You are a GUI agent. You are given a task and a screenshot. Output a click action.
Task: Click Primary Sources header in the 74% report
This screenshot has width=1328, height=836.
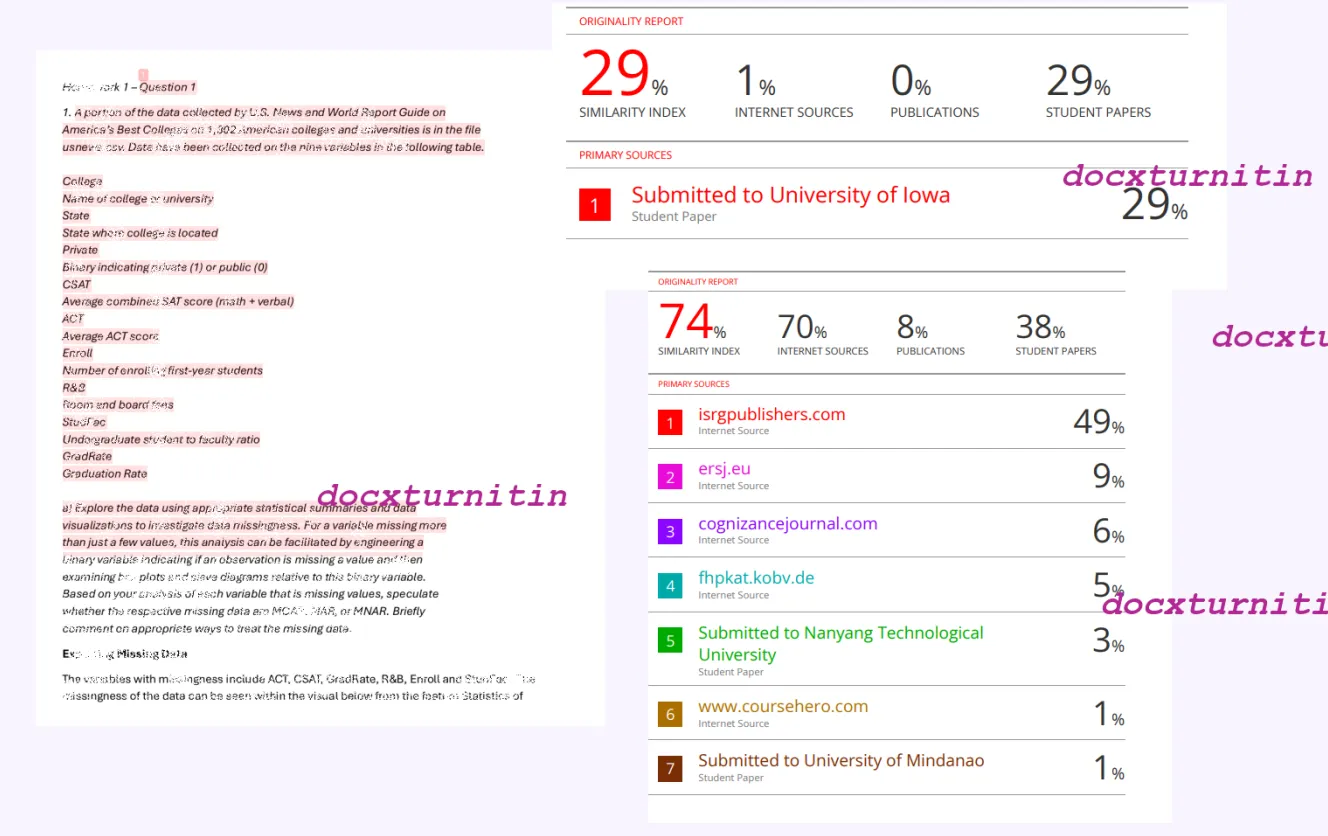coord(693,384)
